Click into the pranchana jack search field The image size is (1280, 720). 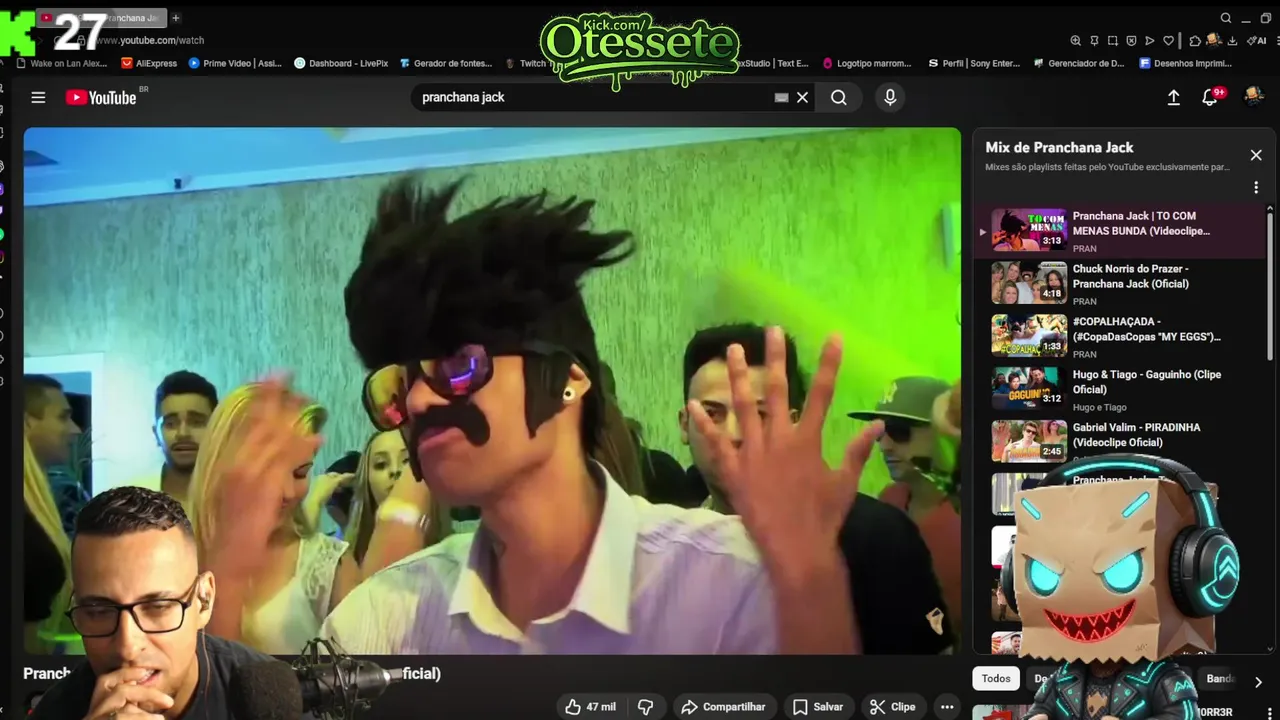point(595,97)
